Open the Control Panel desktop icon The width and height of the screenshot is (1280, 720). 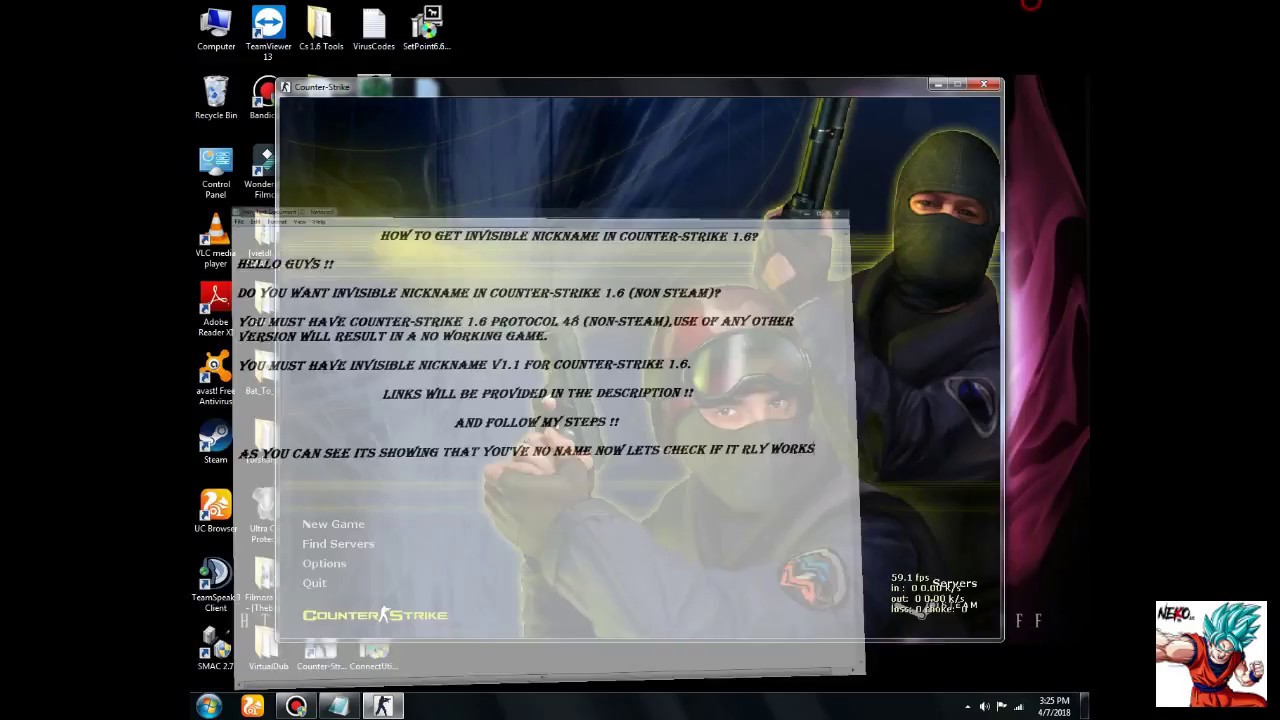coord(216,172)
